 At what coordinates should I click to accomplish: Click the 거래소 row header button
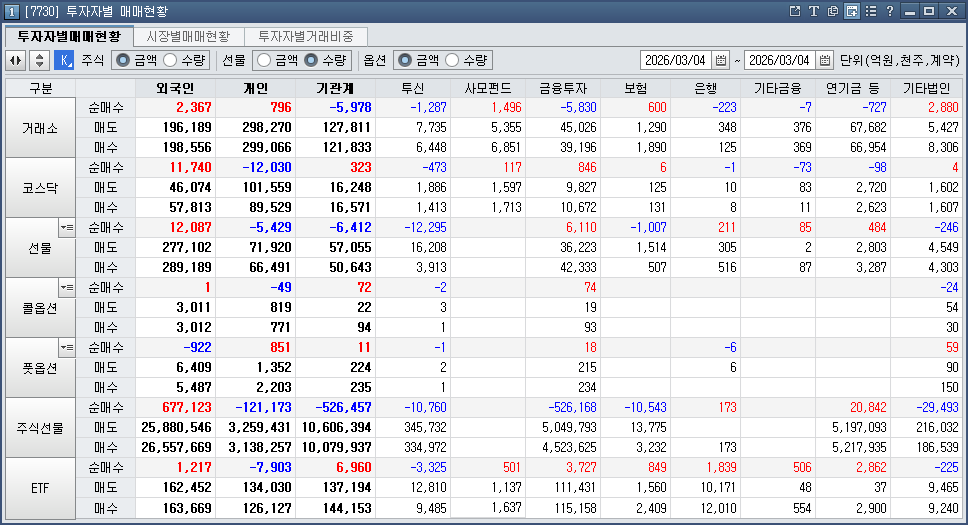[41, 128]
